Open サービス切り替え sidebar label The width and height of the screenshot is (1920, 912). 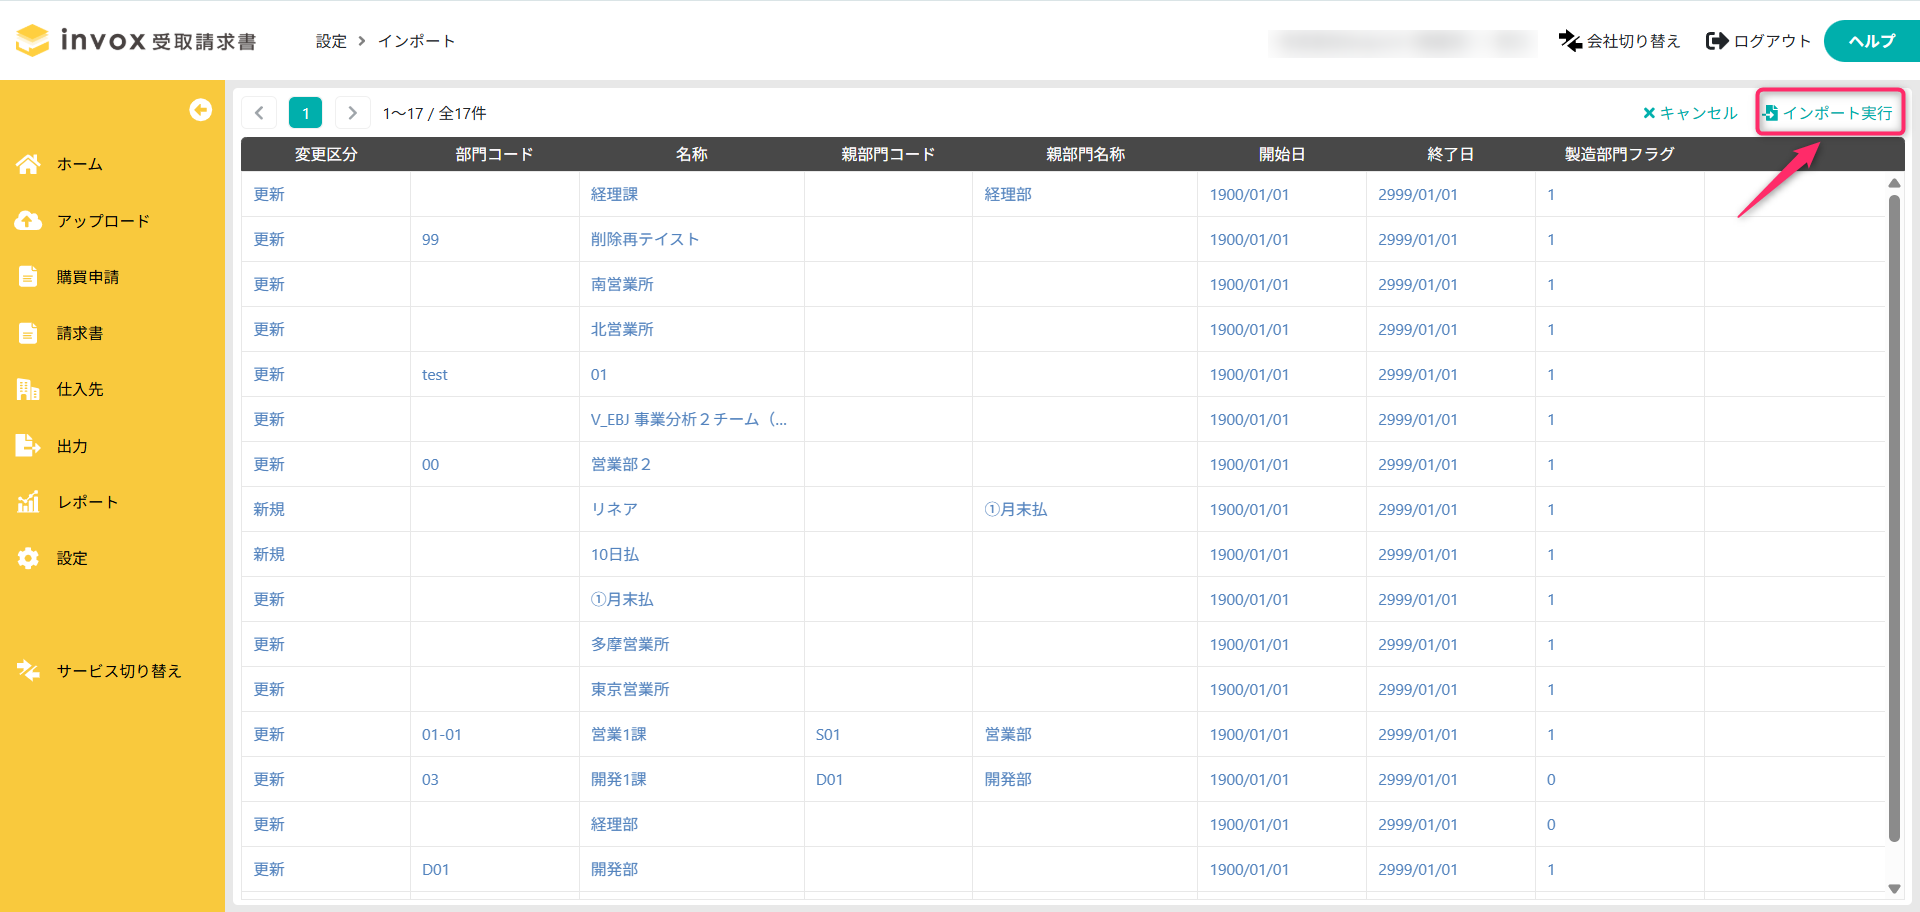point(119,670)
